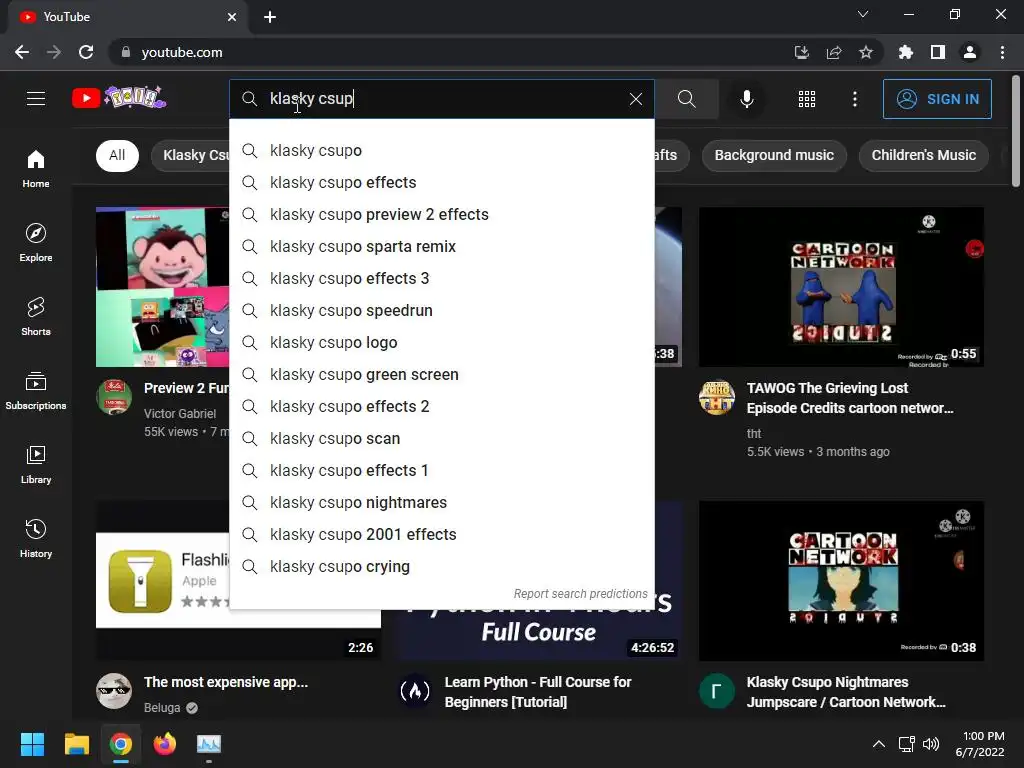Select 'klasky csupo effects 1' suggestion
1024x768 pixels.
click(442, 470)
